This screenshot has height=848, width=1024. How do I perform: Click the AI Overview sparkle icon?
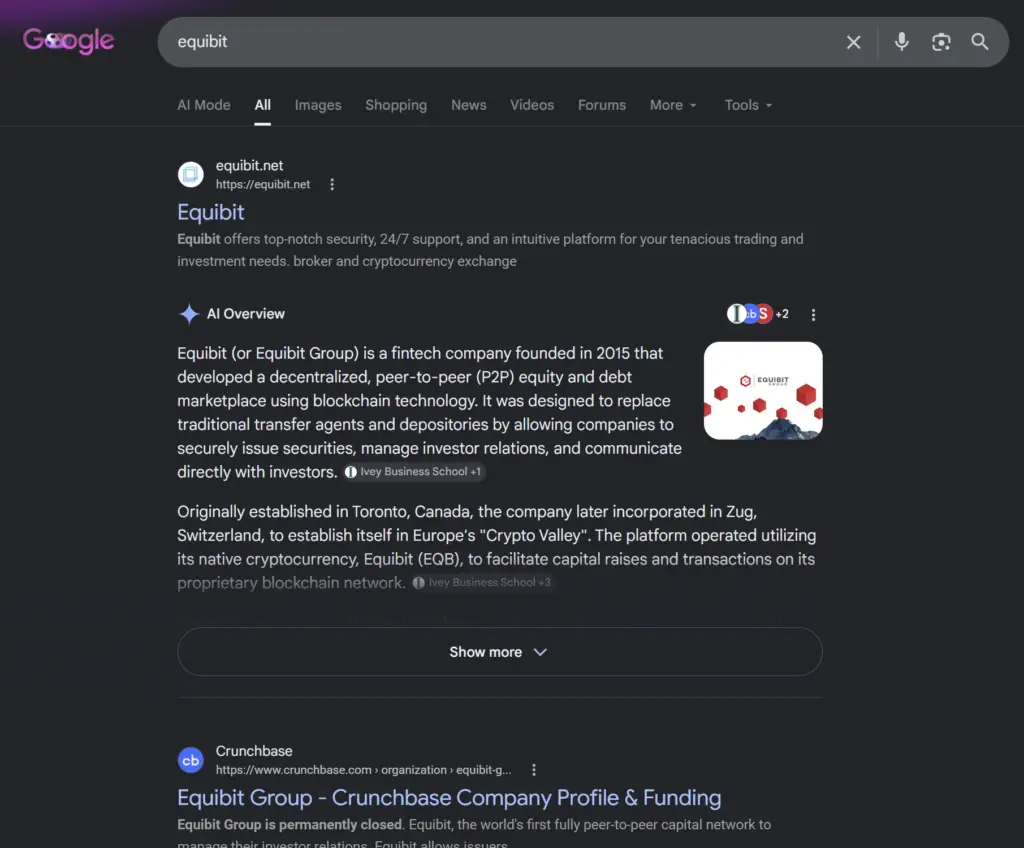coord(189,314)
